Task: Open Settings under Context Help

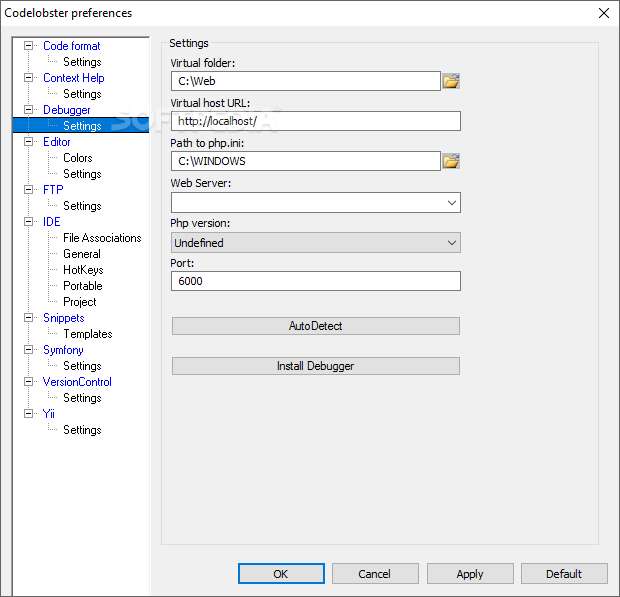Action: click(82, 94)
